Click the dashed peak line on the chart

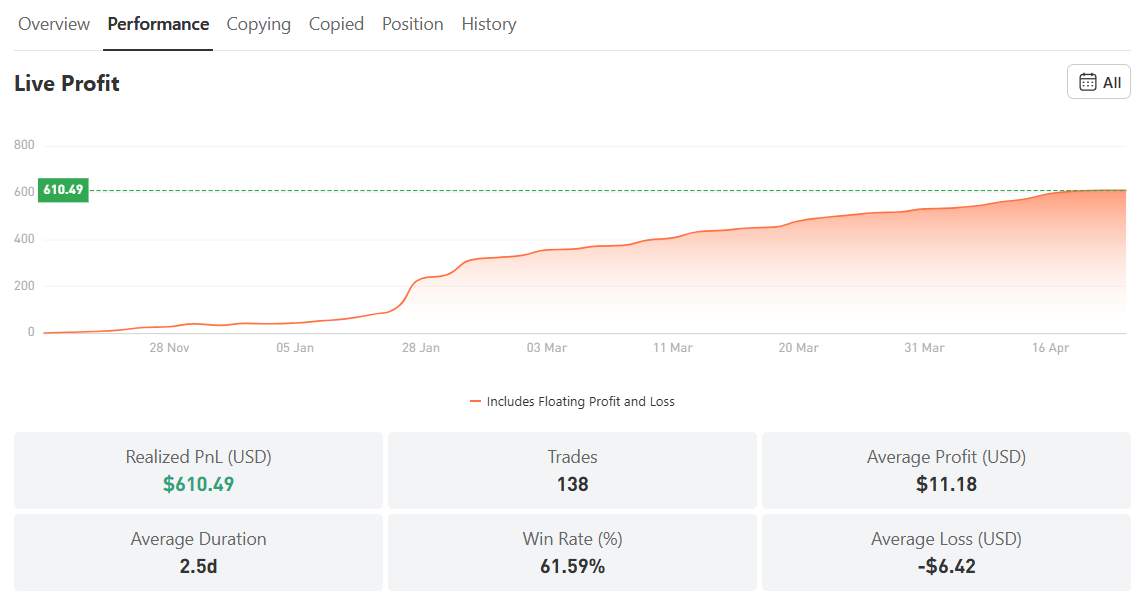(600, 189)
